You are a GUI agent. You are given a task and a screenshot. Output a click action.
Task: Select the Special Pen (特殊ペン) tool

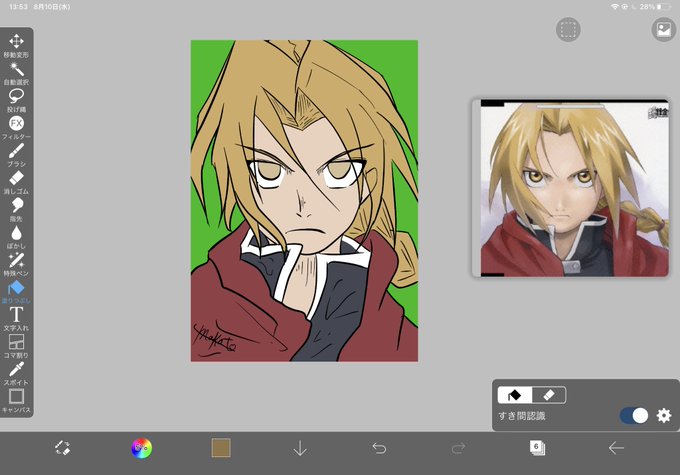(x=16, y=265)
